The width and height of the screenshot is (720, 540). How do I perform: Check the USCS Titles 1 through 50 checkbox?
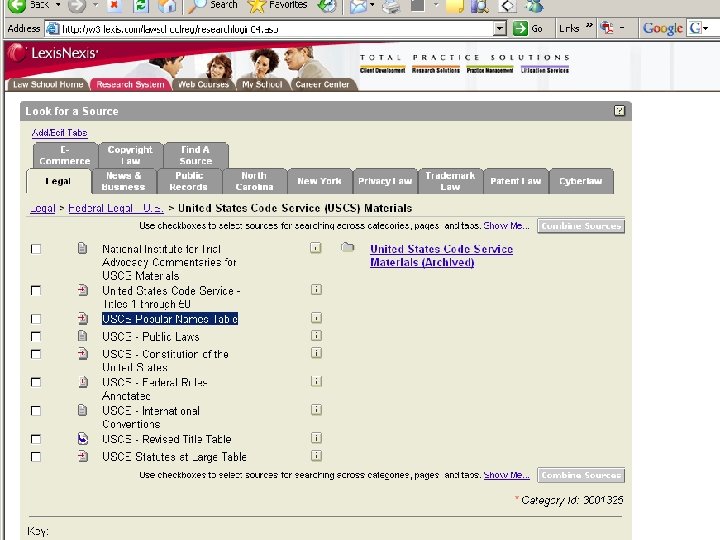[36, 291]
